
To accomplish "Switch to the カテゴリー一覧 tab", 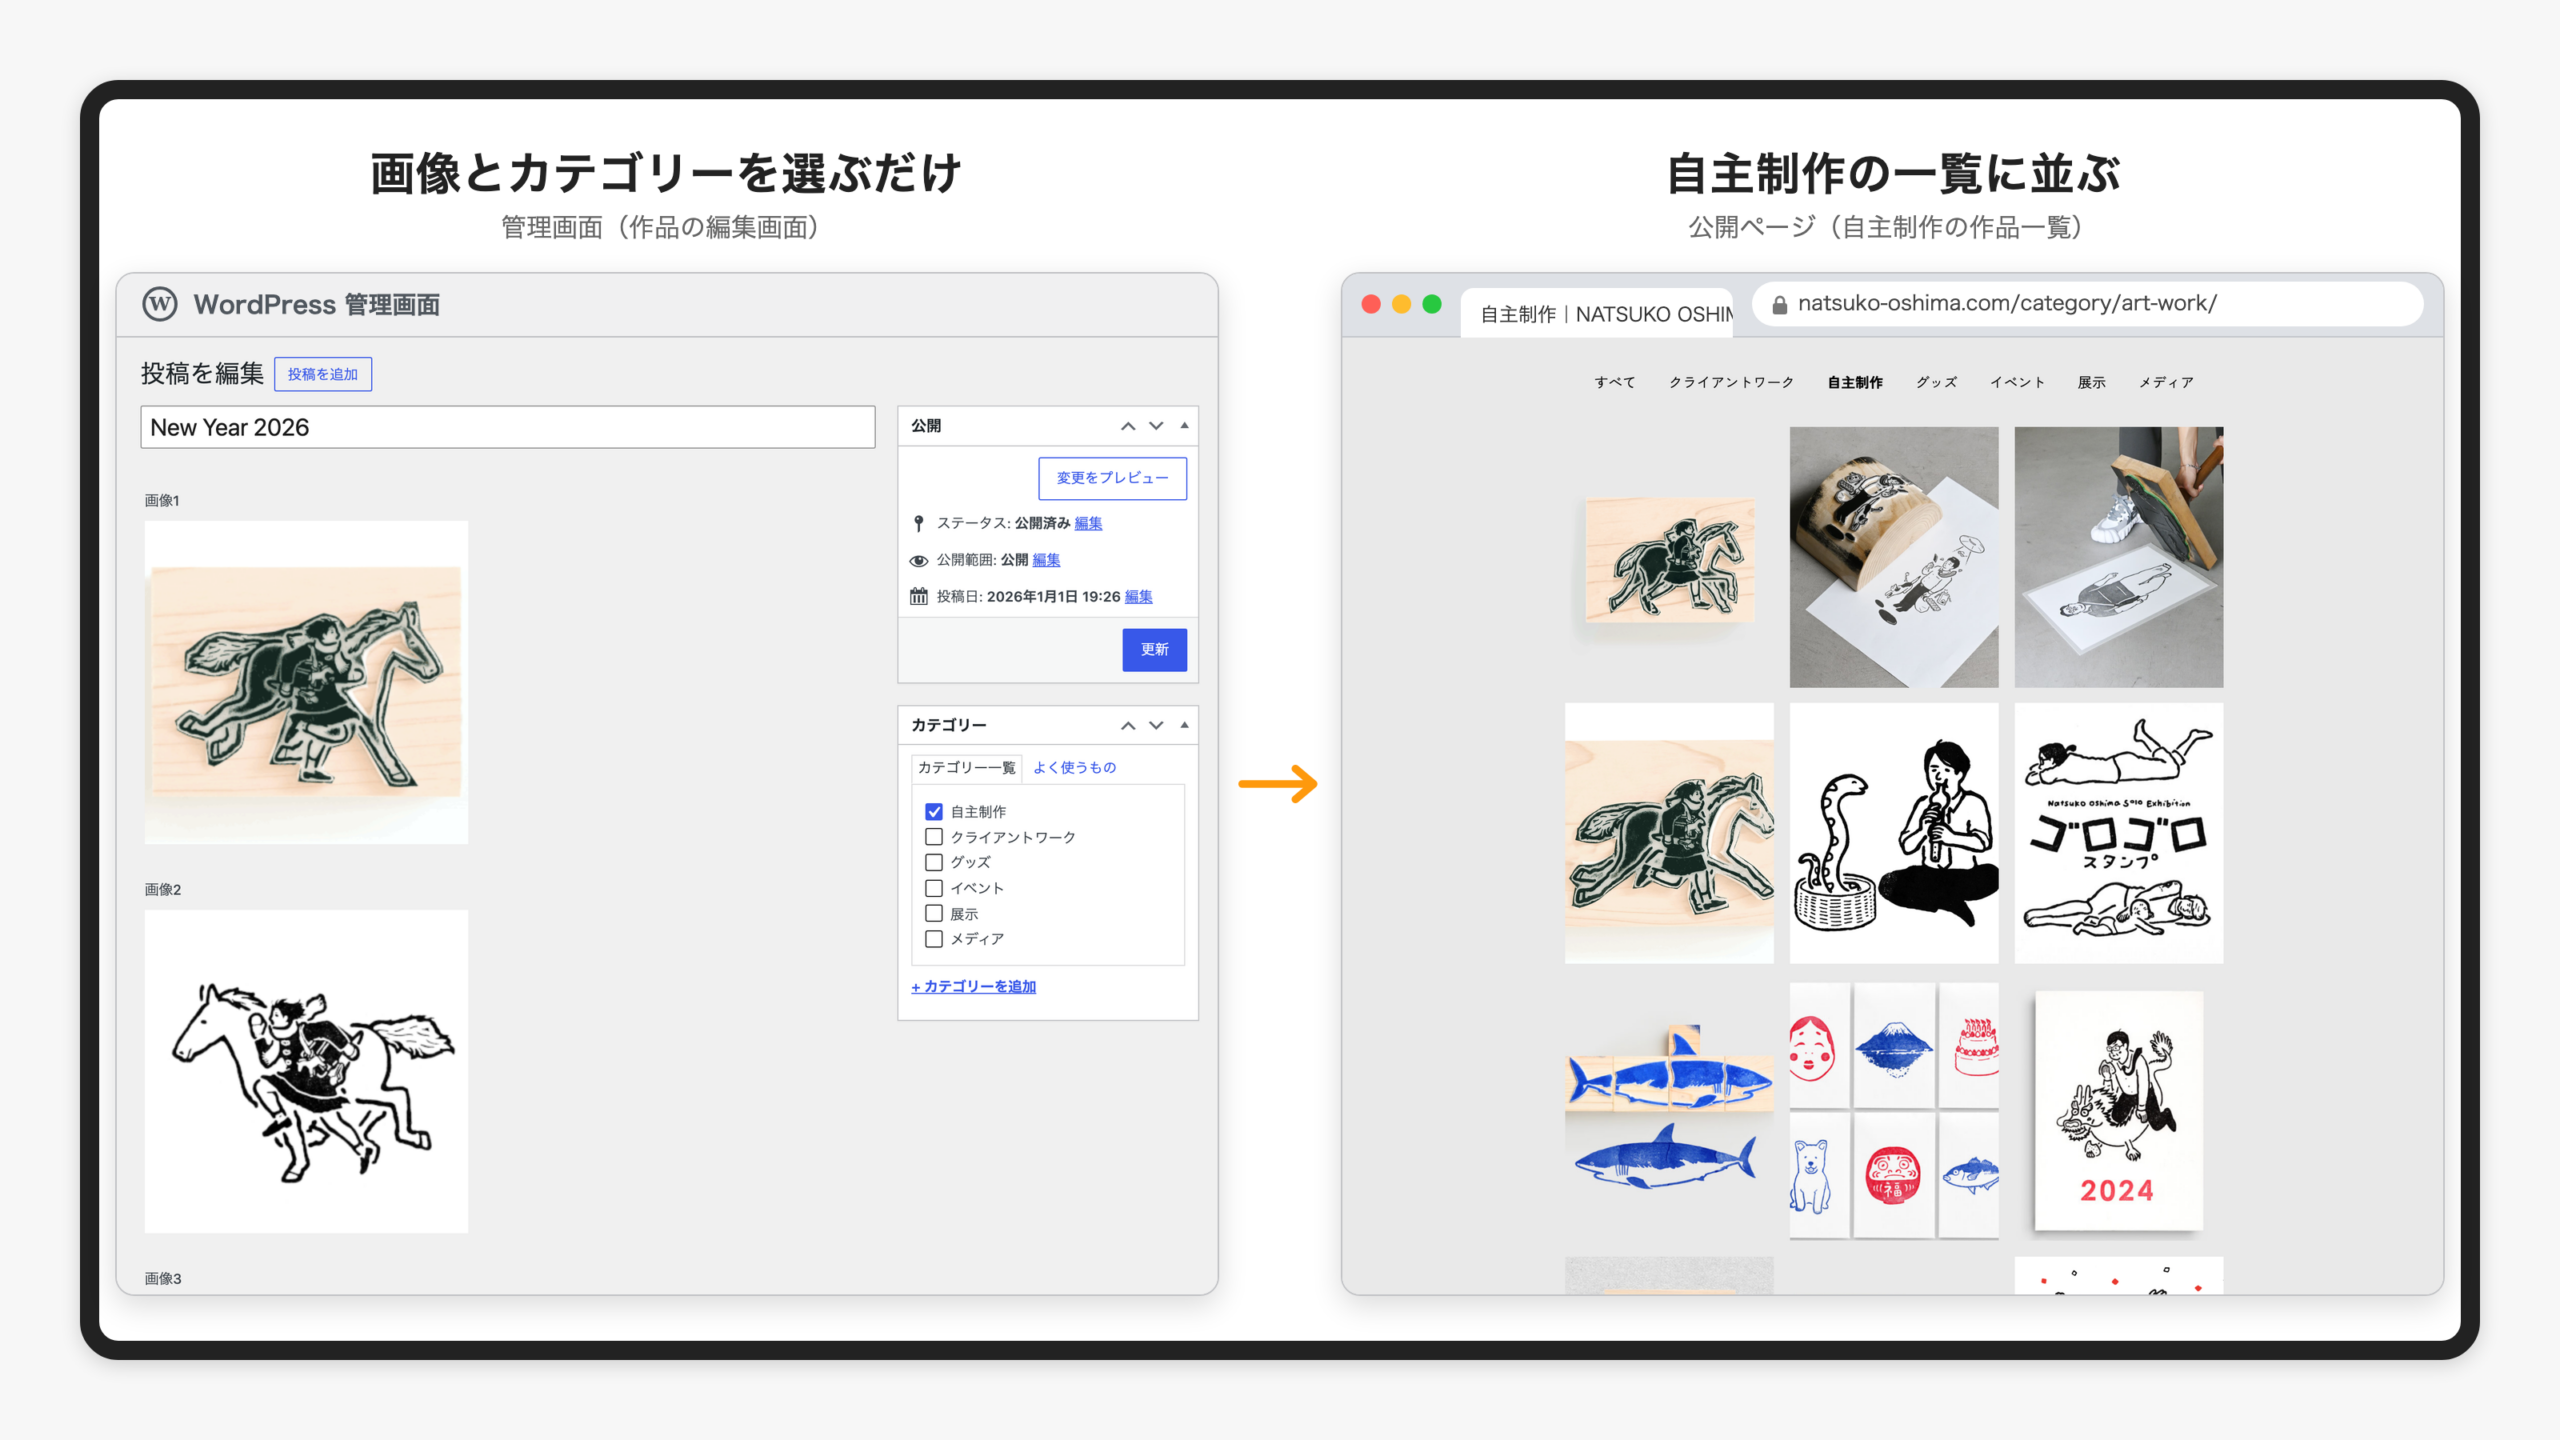I will coord(966,767).
